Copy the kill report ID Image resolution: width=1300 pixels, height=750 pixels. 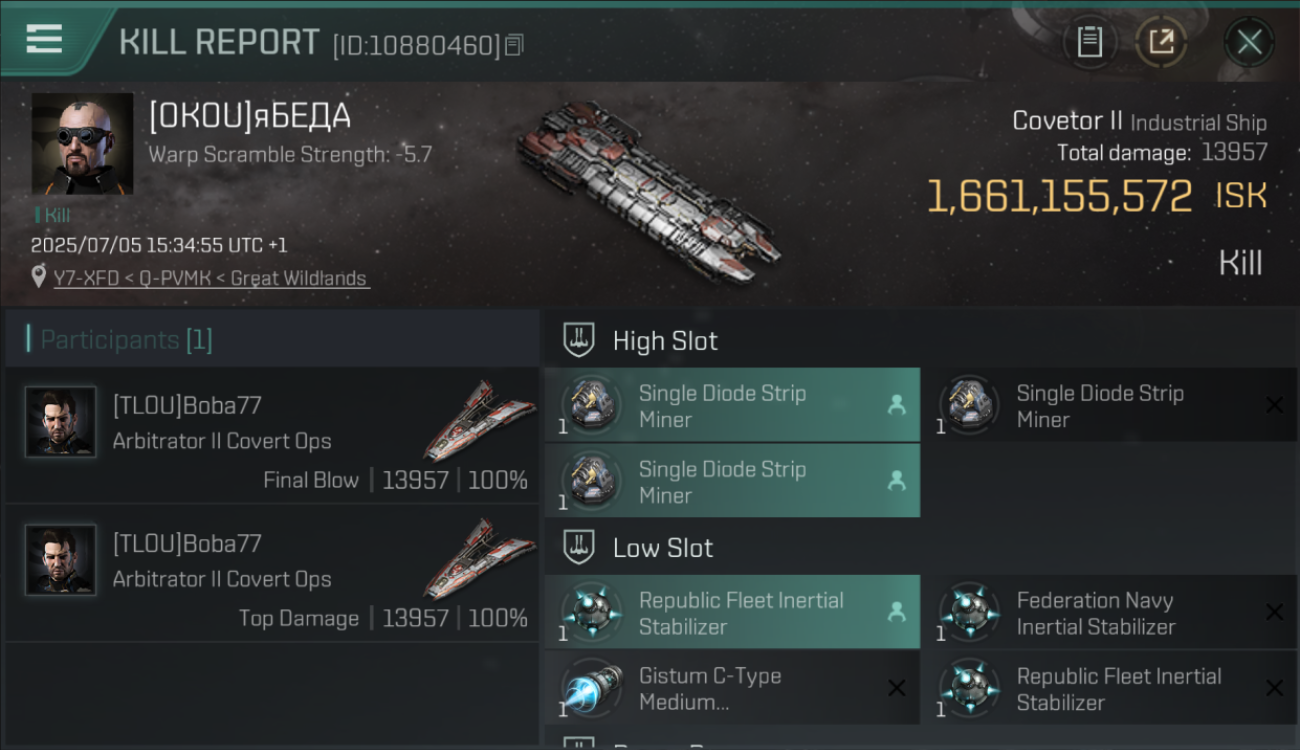click(x=514, y=45)
